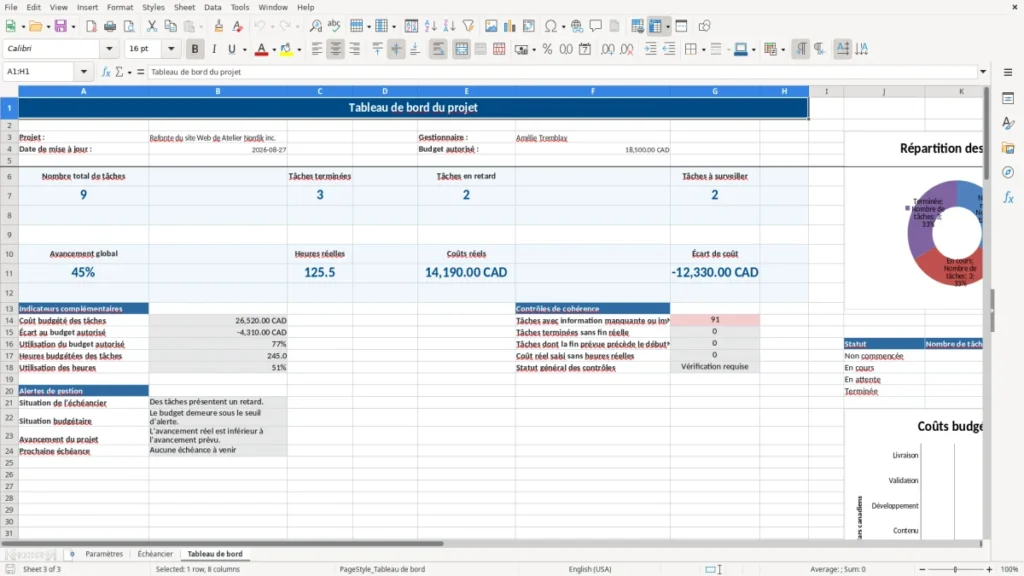The height and width of the screenshot is (576, 1024).
Task: Click the Increase Indent icon
Action: 650,49
